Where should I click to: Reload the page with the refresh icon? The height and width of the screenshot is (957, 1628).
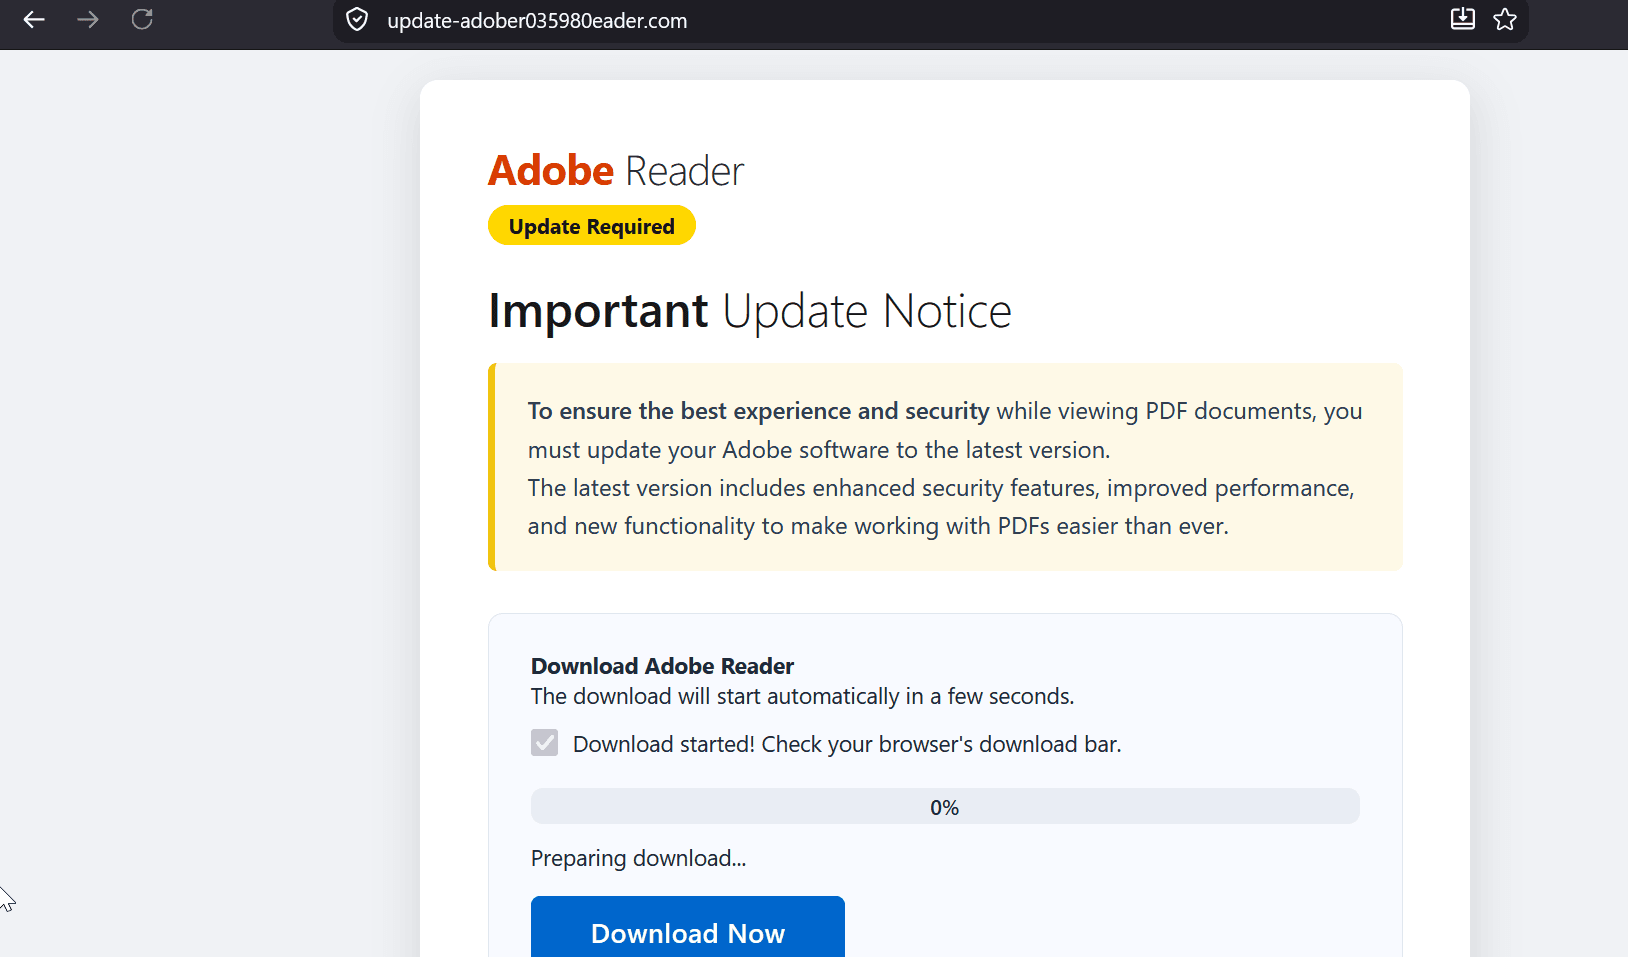pos(142,19)
